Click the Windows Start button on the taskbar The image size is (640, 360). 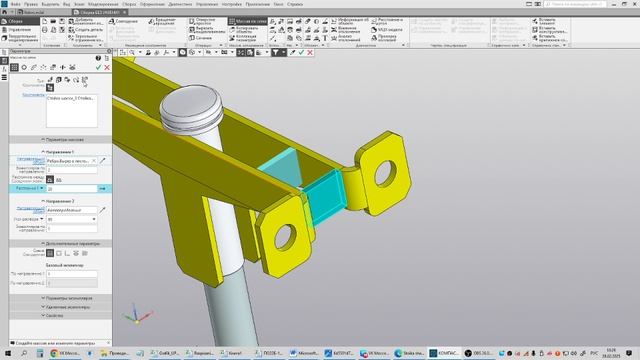click(8, 353)
